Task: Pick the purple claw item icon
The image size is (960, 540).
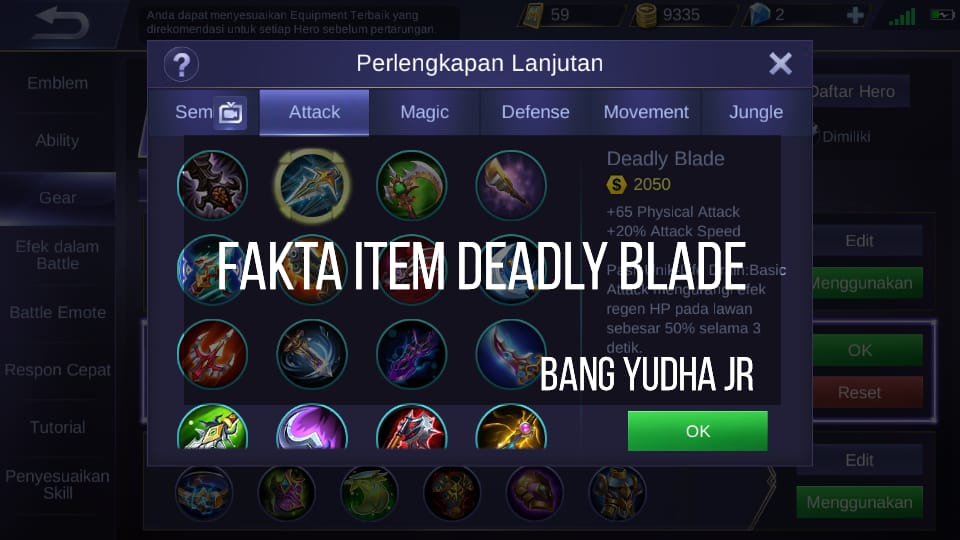Action: (411, 354)
